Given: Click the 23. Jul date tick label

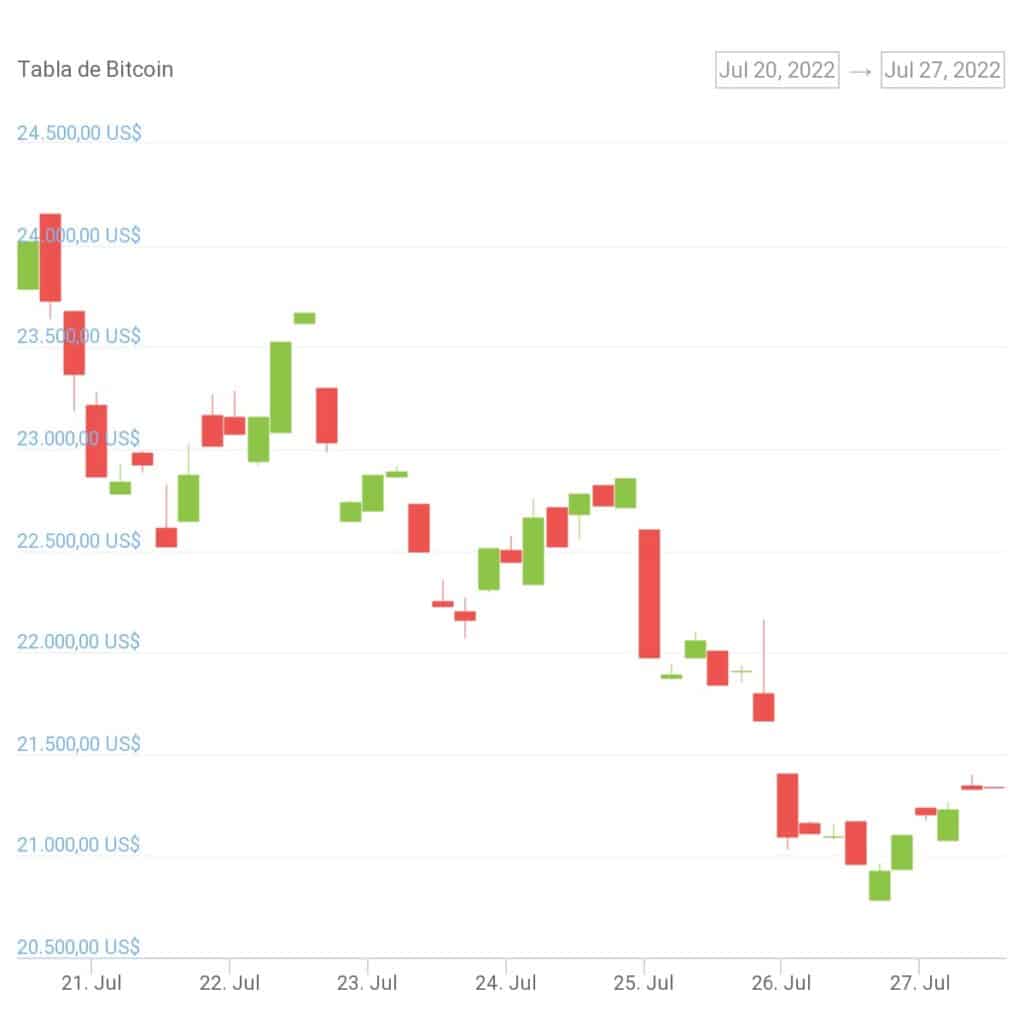Looking at the screenshot, I should [x=367, y=984].
